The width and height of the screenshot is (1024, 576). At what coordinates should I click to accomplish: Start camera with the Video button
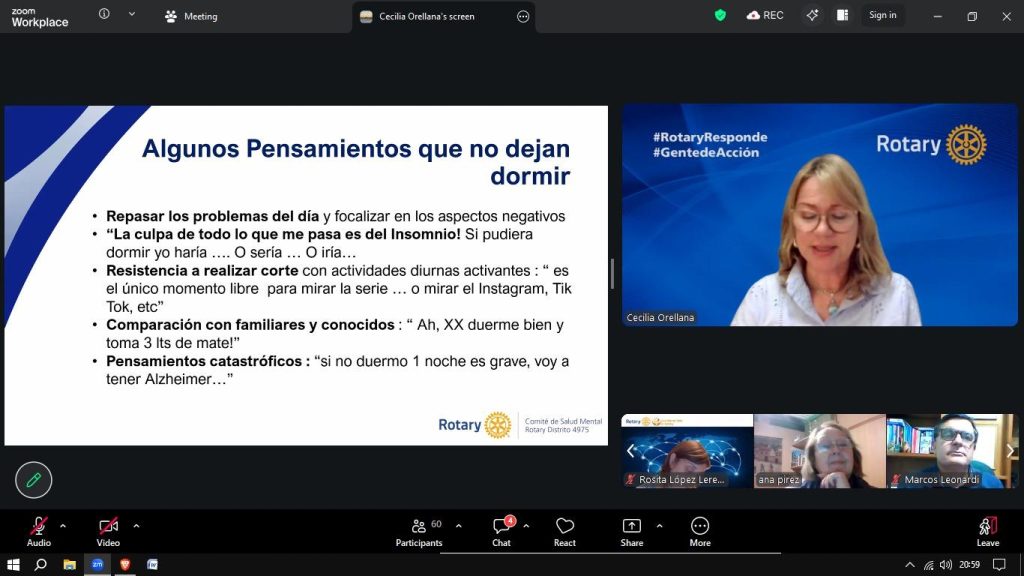point(108,531)
